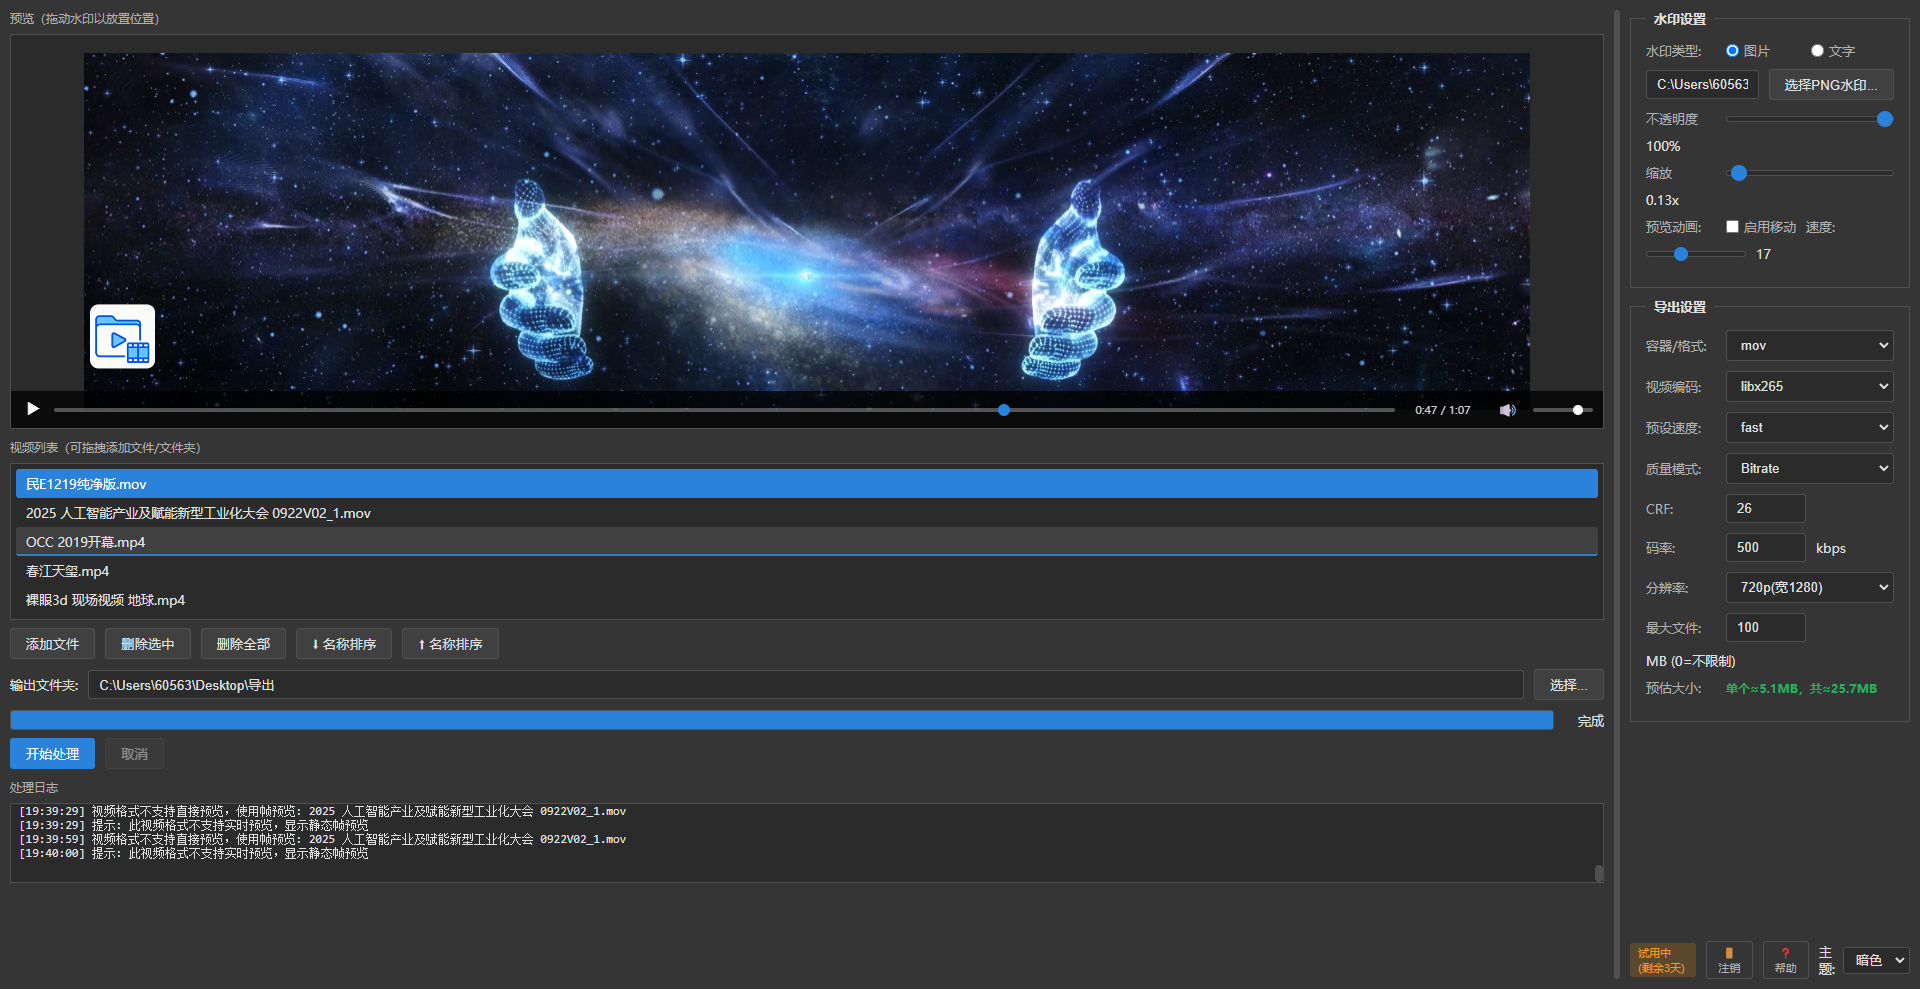
Task: Click the 注销 logout icon button
Action: (x=1729, y=960)
